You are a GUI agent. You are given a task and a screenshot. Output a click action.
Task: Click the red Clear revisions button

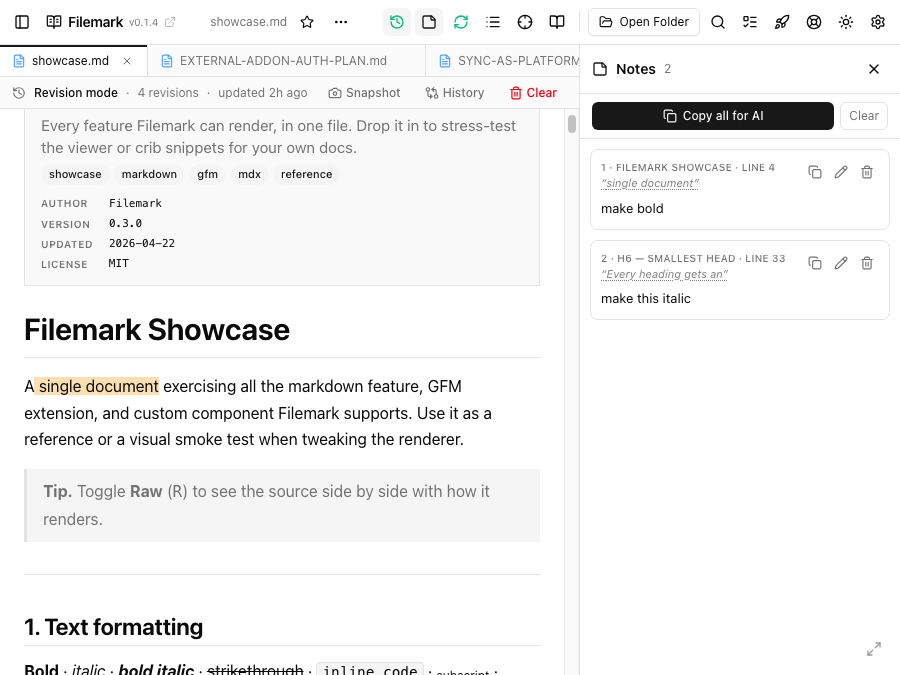click(x=534, y=93)
